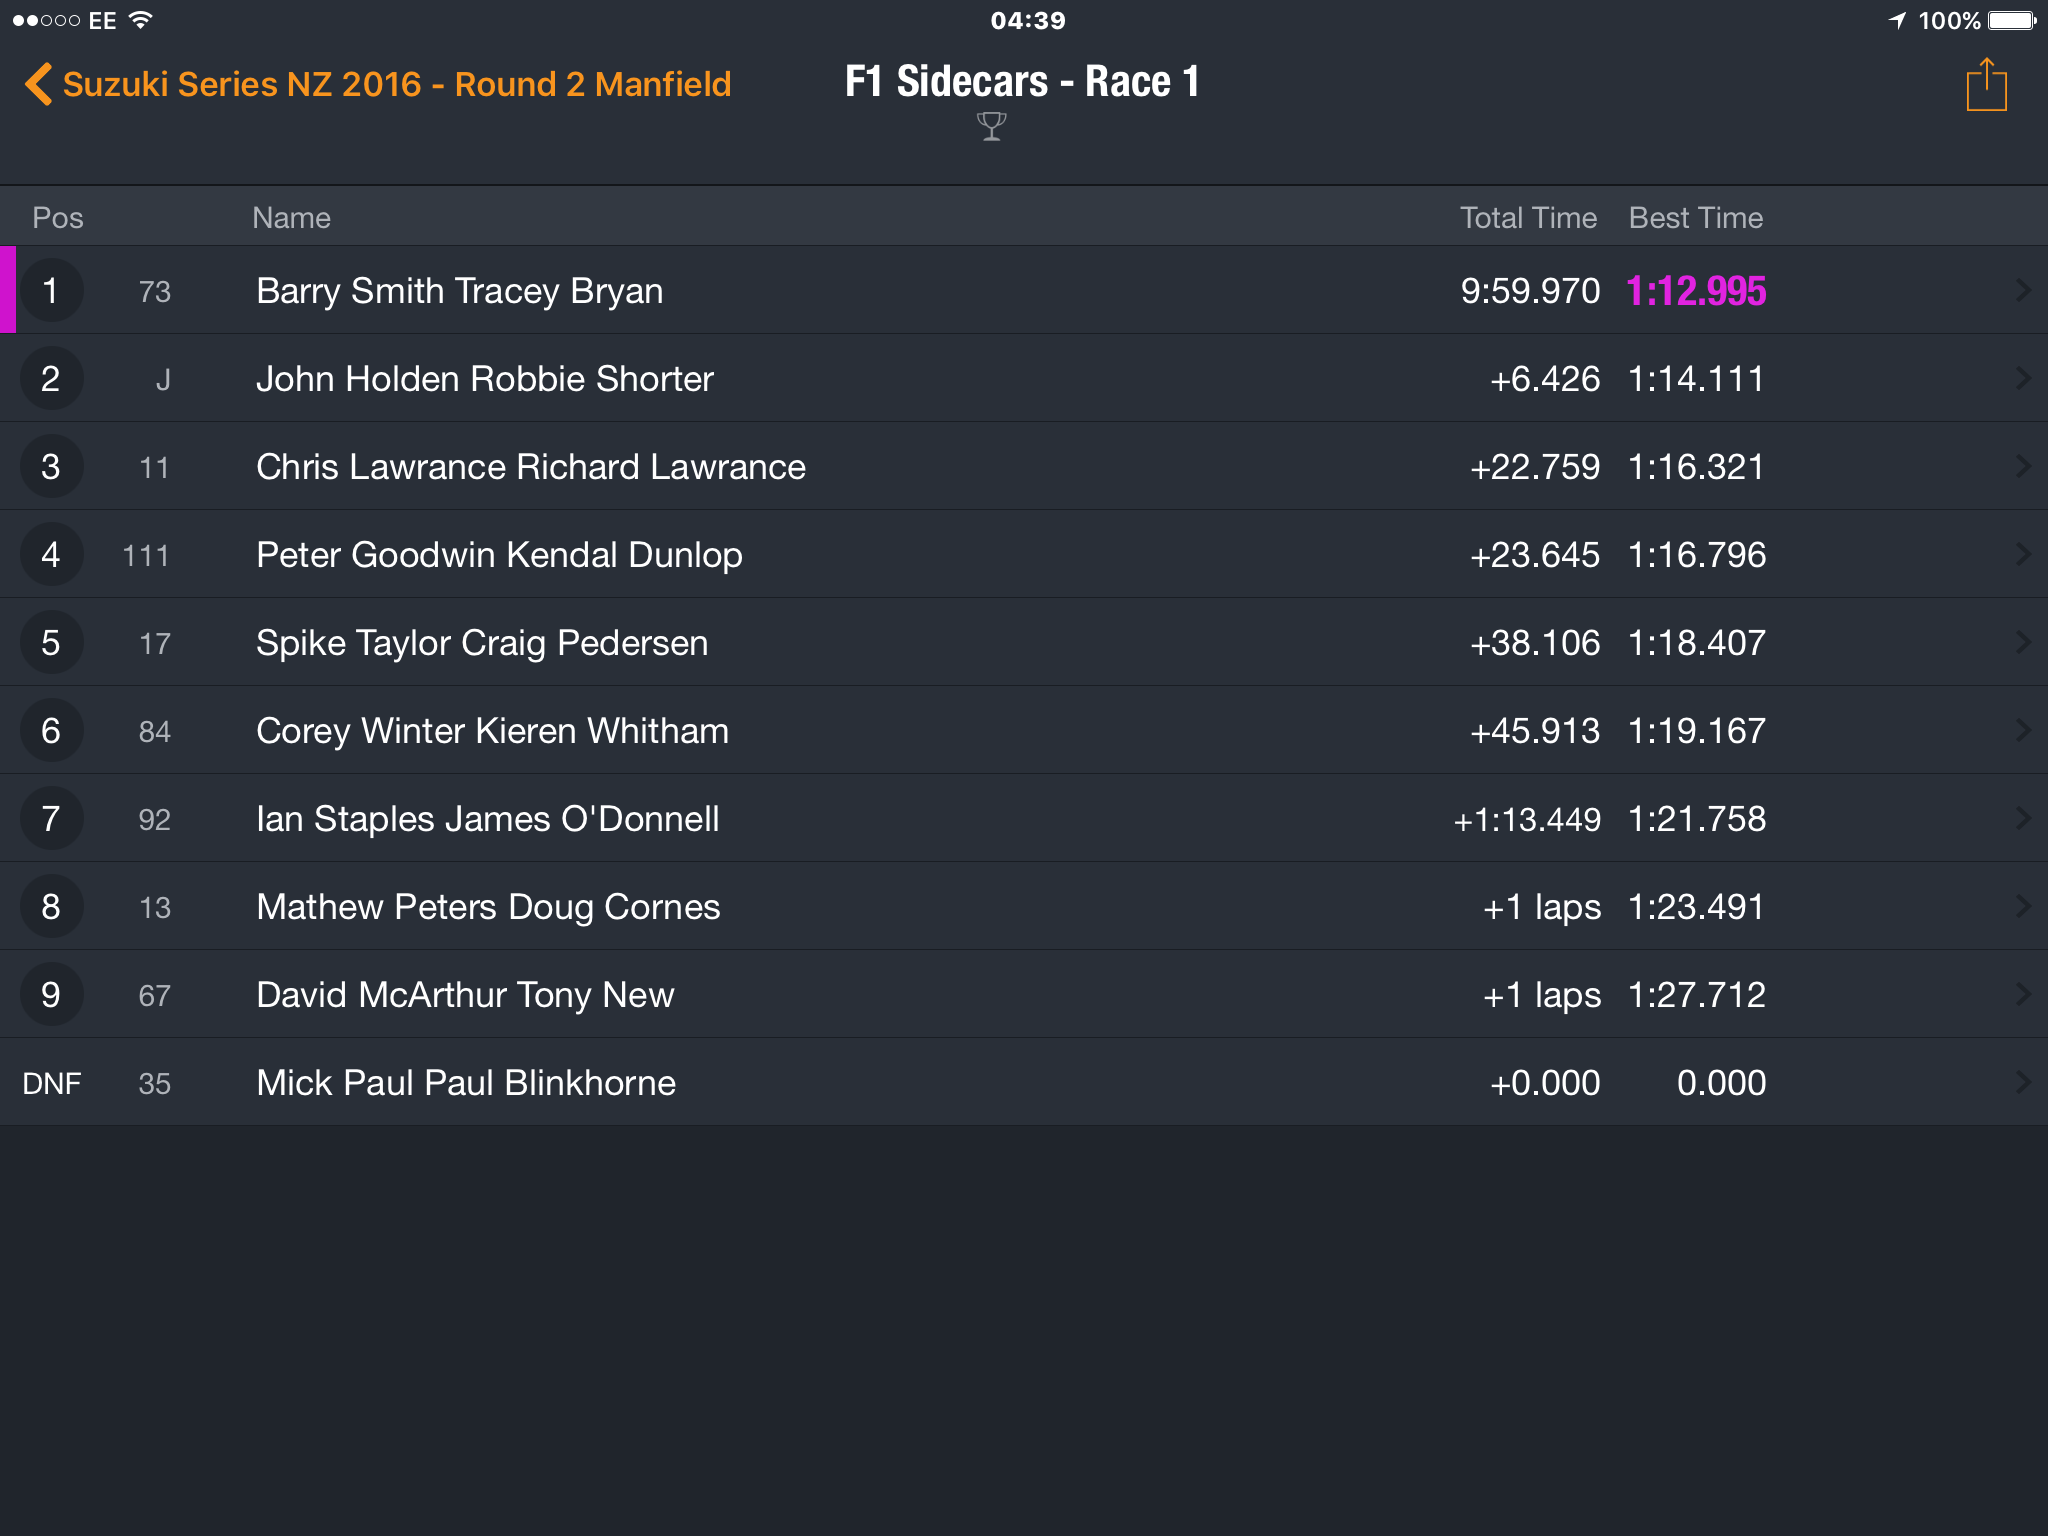Tap position 5 circle badge
2048x1536 pixels.
(50, 643)
